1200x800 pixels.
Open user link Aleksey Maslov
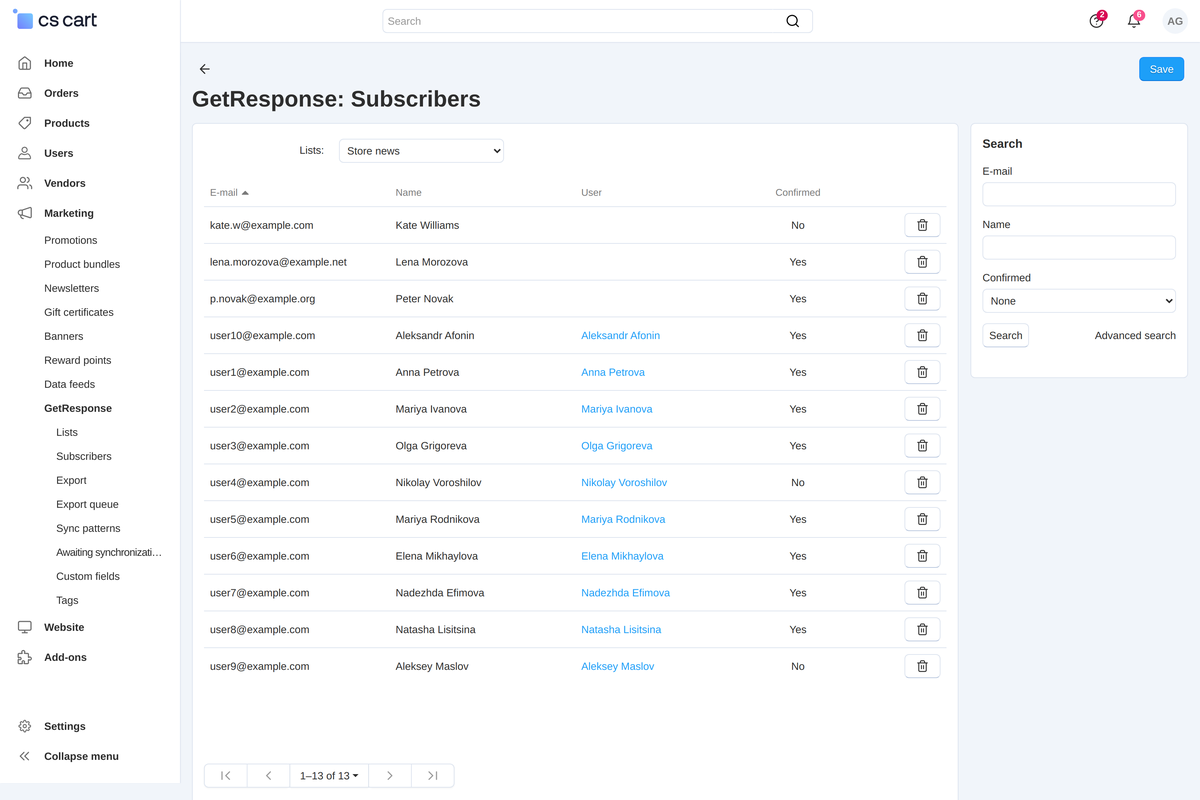617,666
